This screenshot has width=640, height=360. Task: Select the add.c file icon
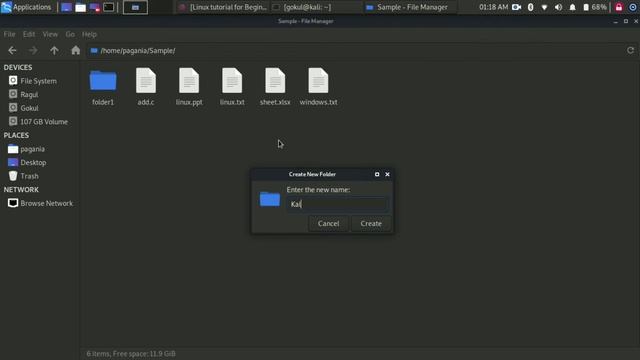tap(146, 80)
